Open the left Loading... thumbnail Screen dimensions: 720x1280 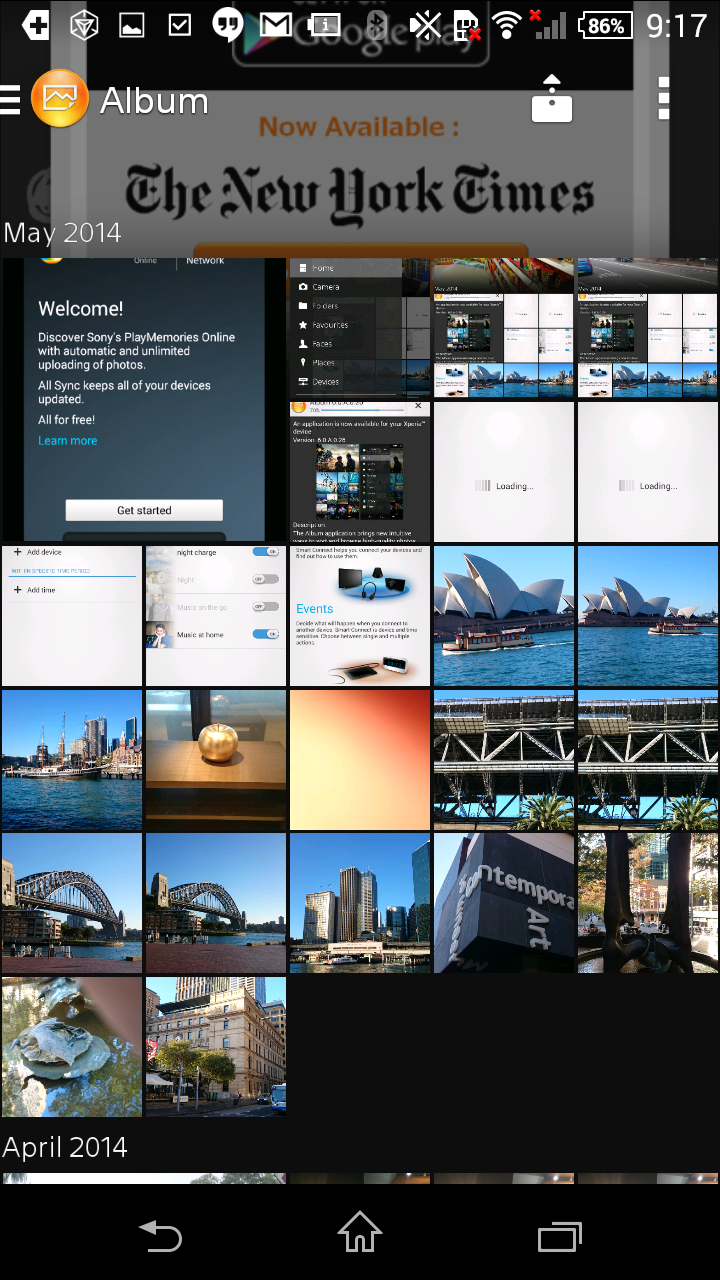click(x=504, y=472)
